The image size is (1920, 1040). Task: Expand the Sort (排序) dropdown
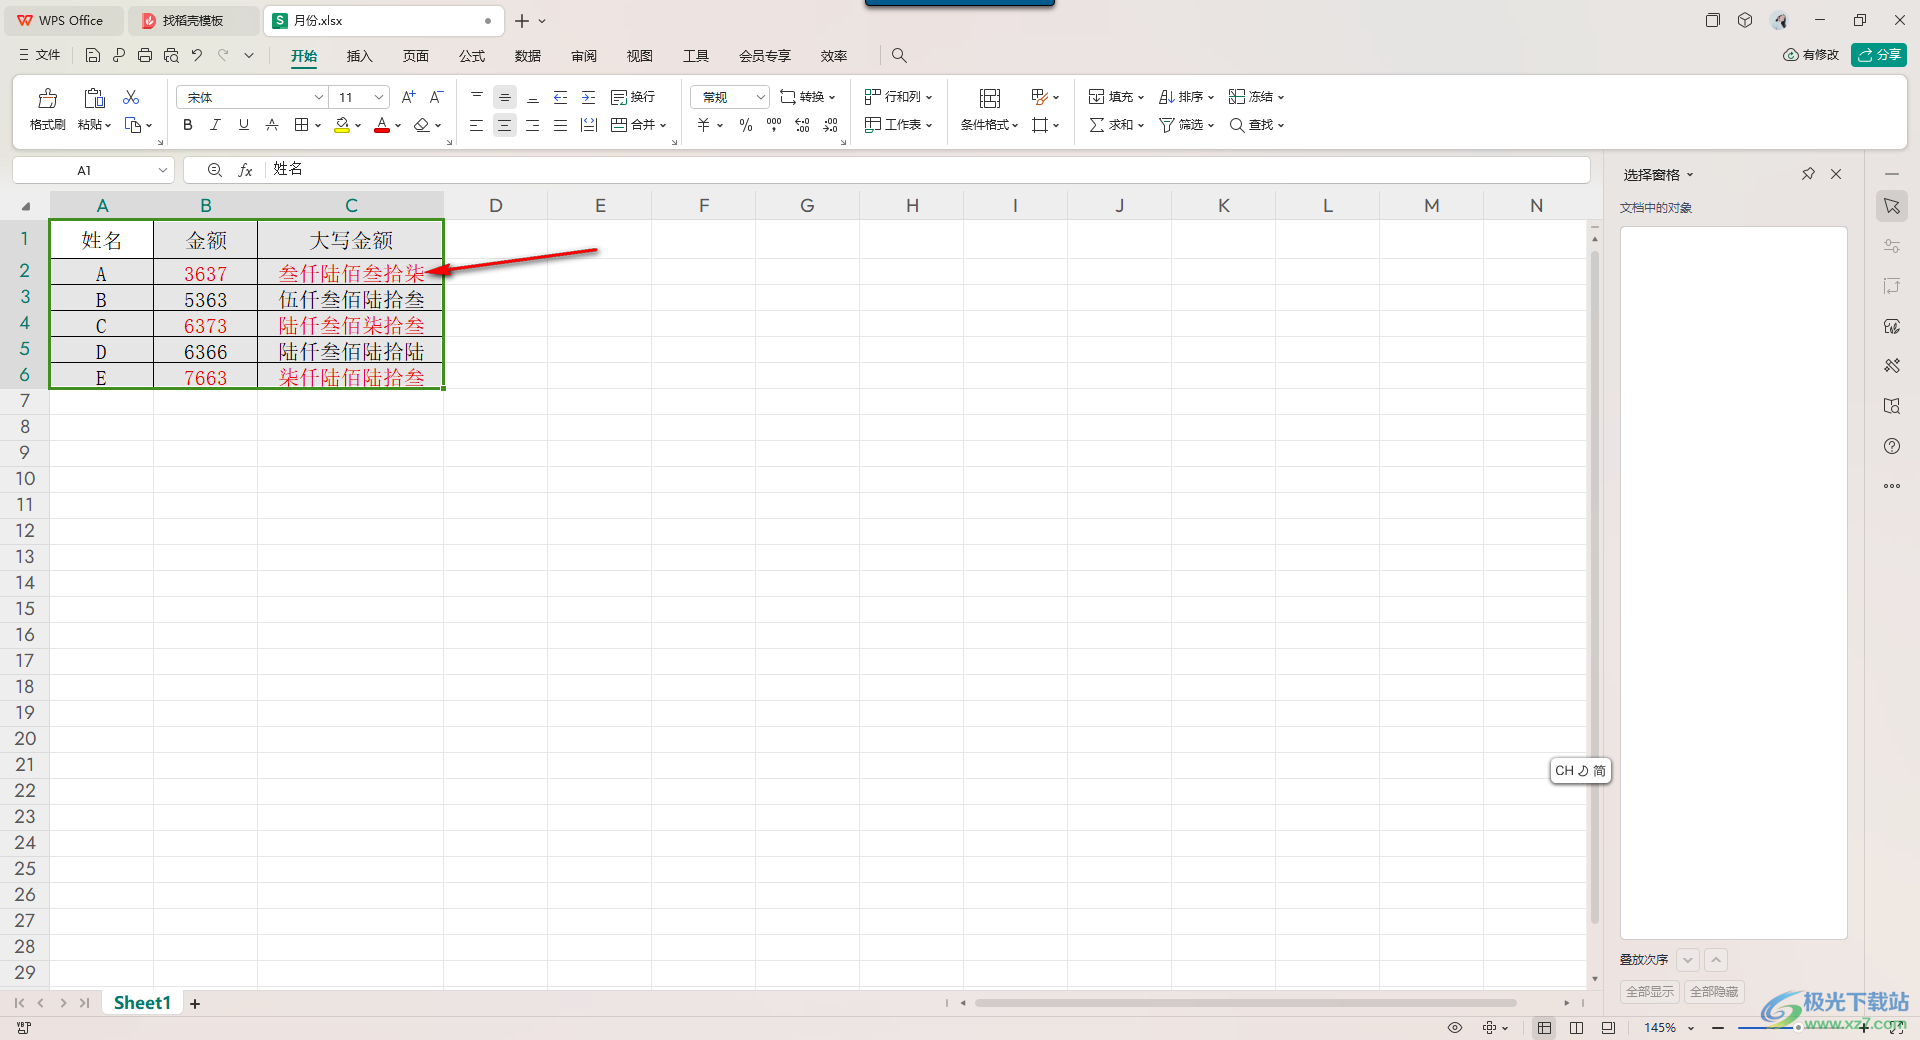pos(1210,98)
